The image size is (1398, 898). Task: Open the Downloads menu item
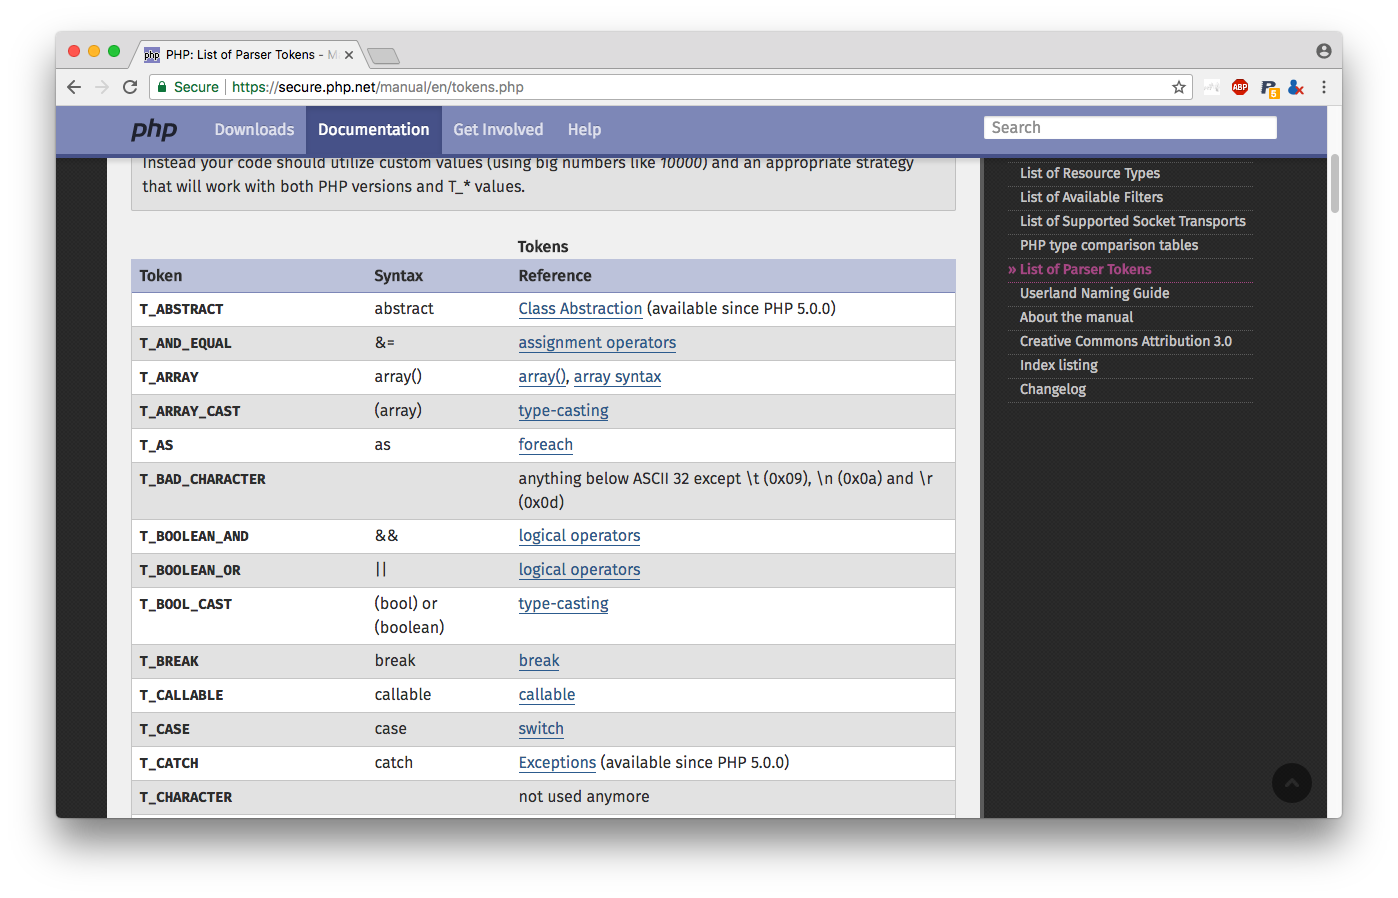click(254, 129)
